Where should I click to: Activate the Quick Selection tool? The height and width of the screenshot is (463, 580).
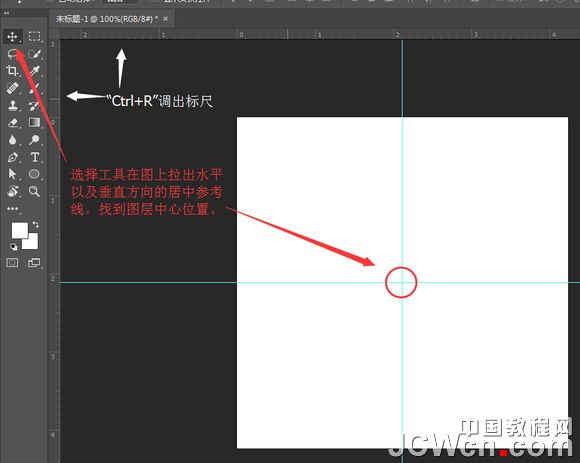pos(34,54)
